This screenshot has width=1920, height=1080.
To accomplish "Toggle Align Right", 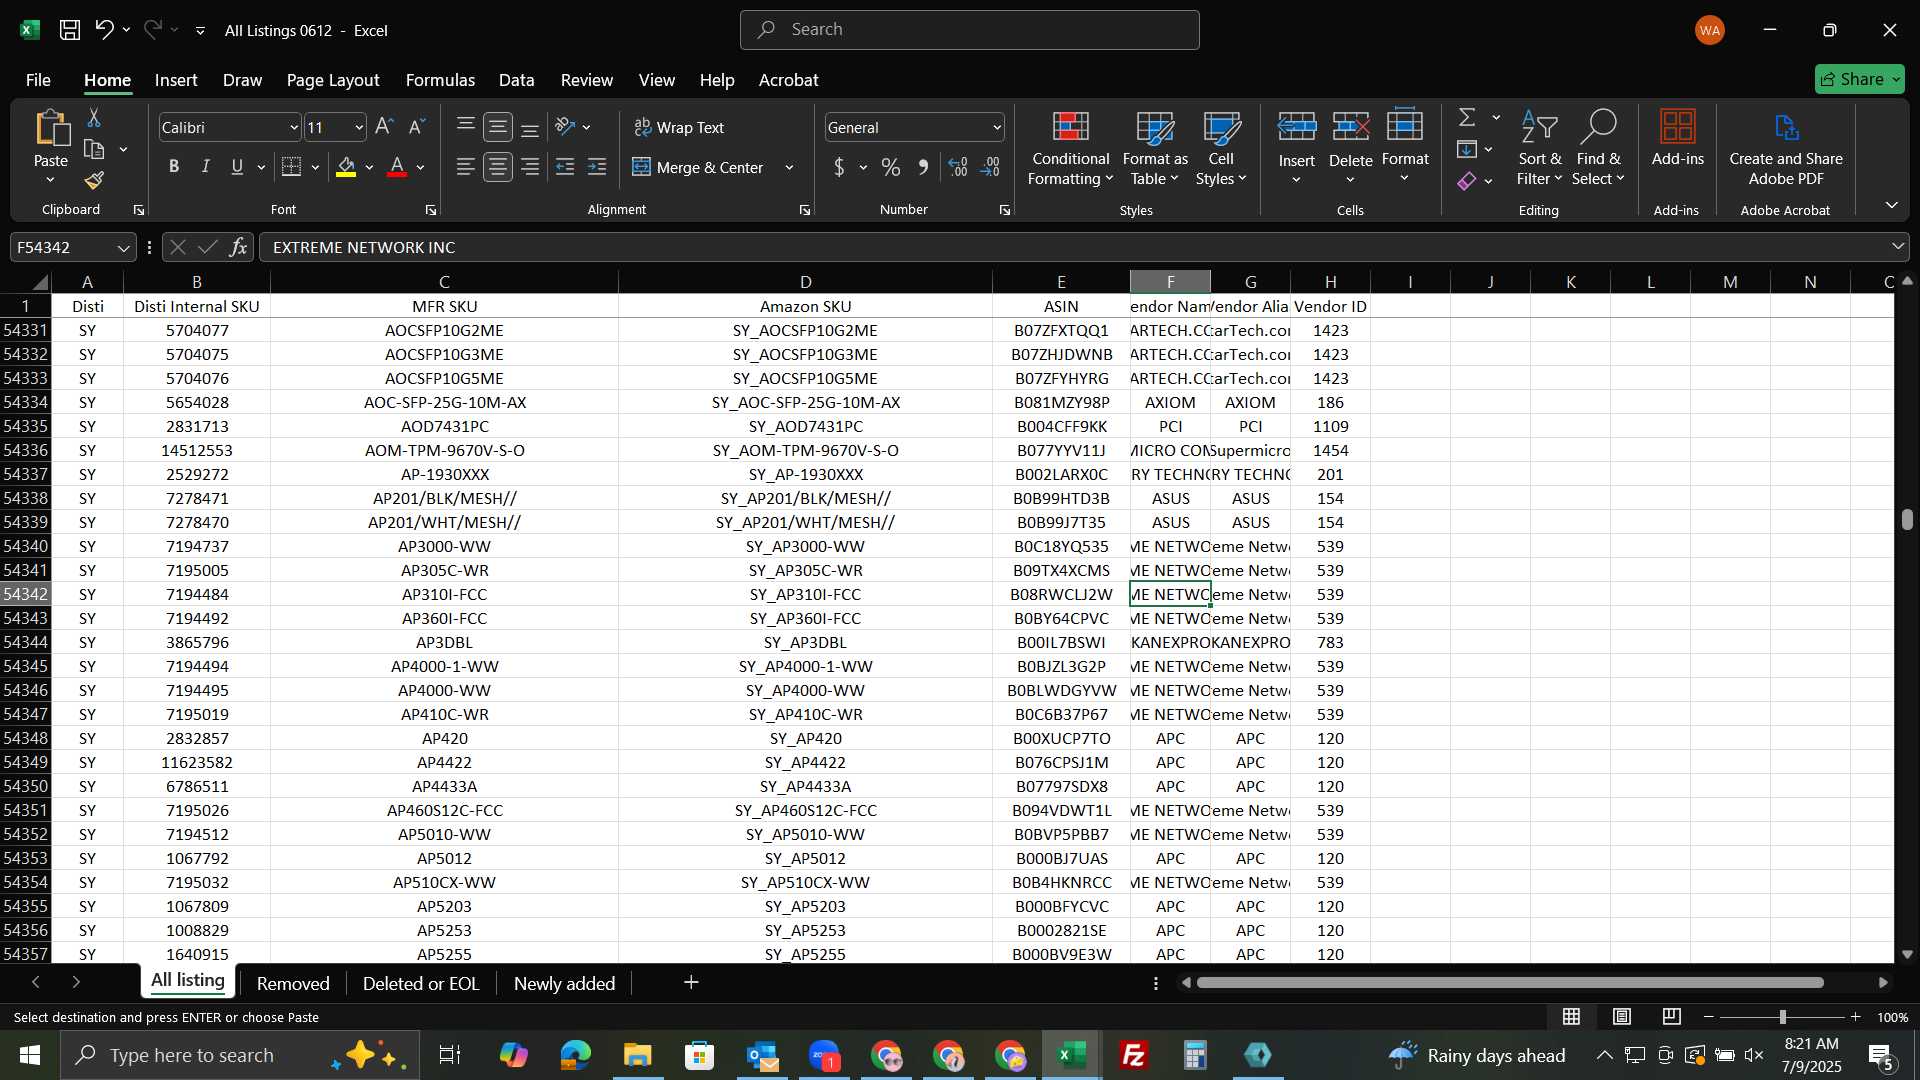I will pos(530,167).
